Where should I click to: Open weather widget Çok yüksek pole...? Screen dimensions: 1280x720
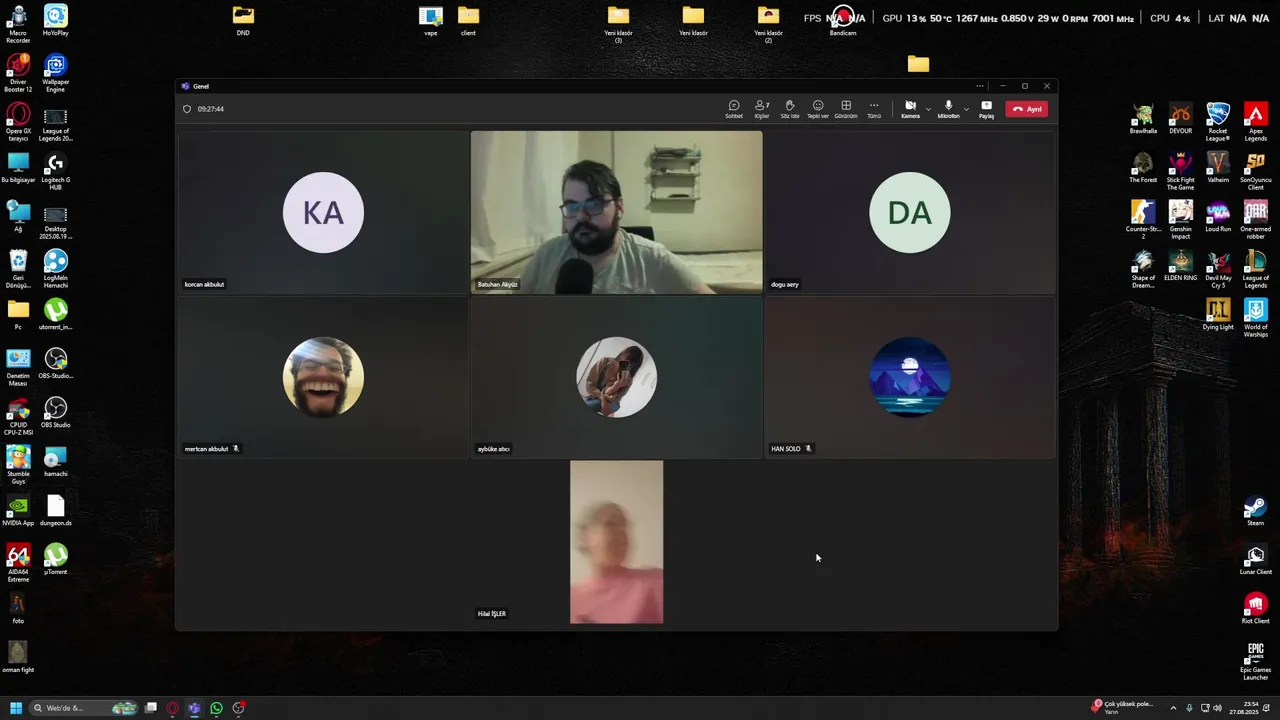click(1123, 707)
